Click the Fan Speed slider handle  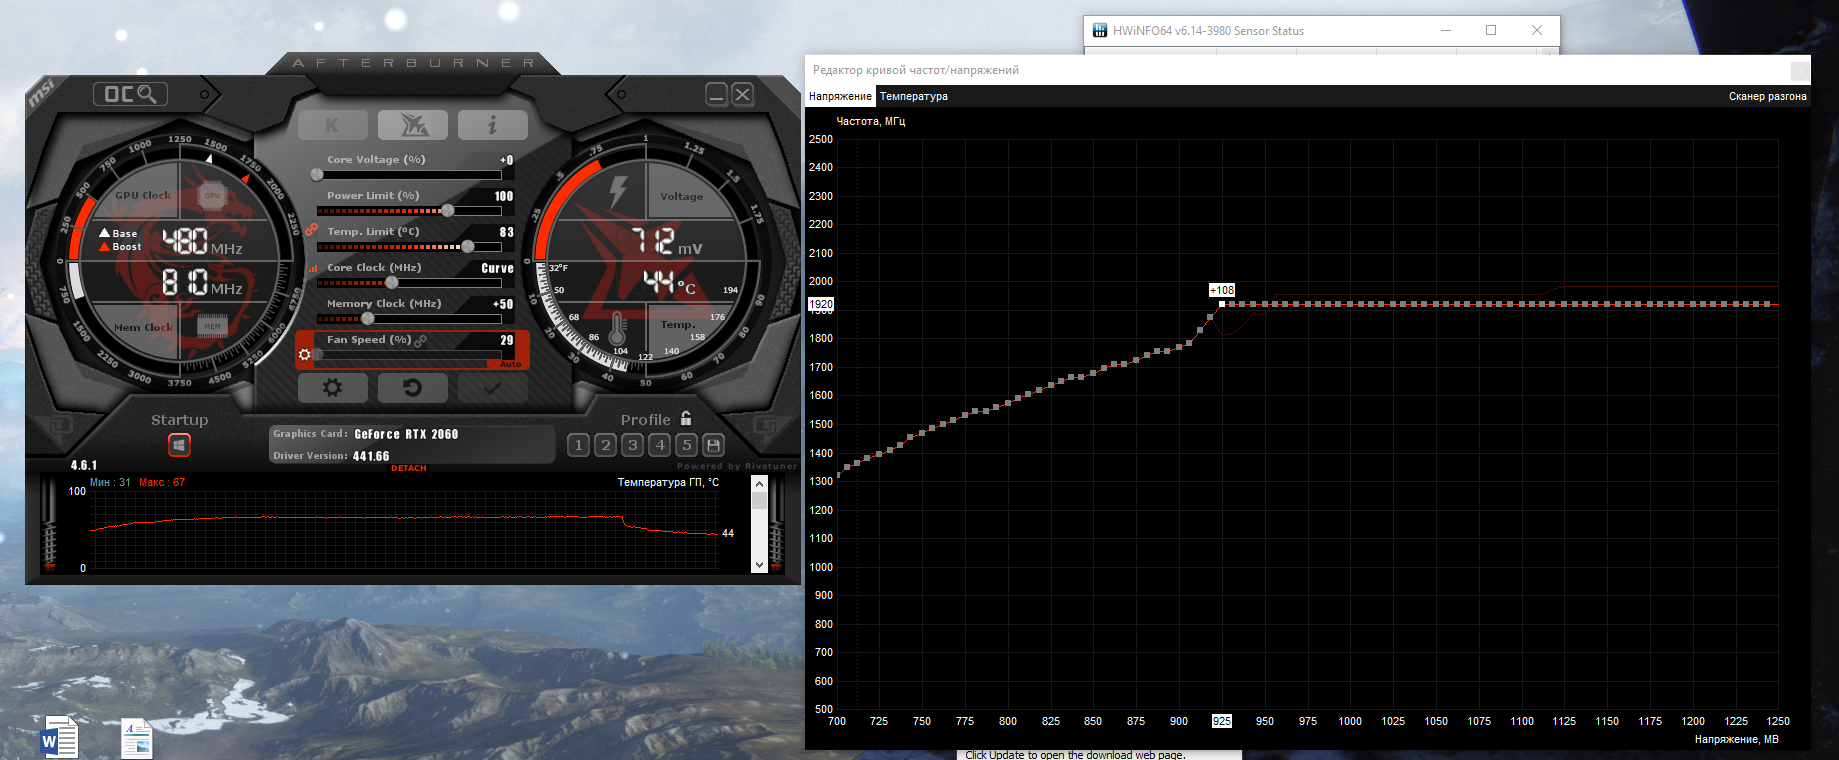point(318,354)
